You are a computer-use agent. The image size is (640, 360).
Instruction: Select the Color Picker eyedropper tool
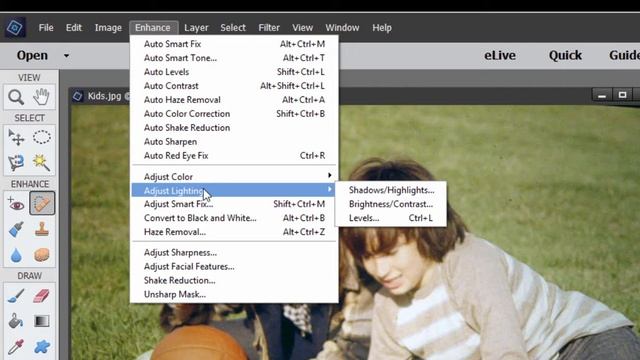16,347
